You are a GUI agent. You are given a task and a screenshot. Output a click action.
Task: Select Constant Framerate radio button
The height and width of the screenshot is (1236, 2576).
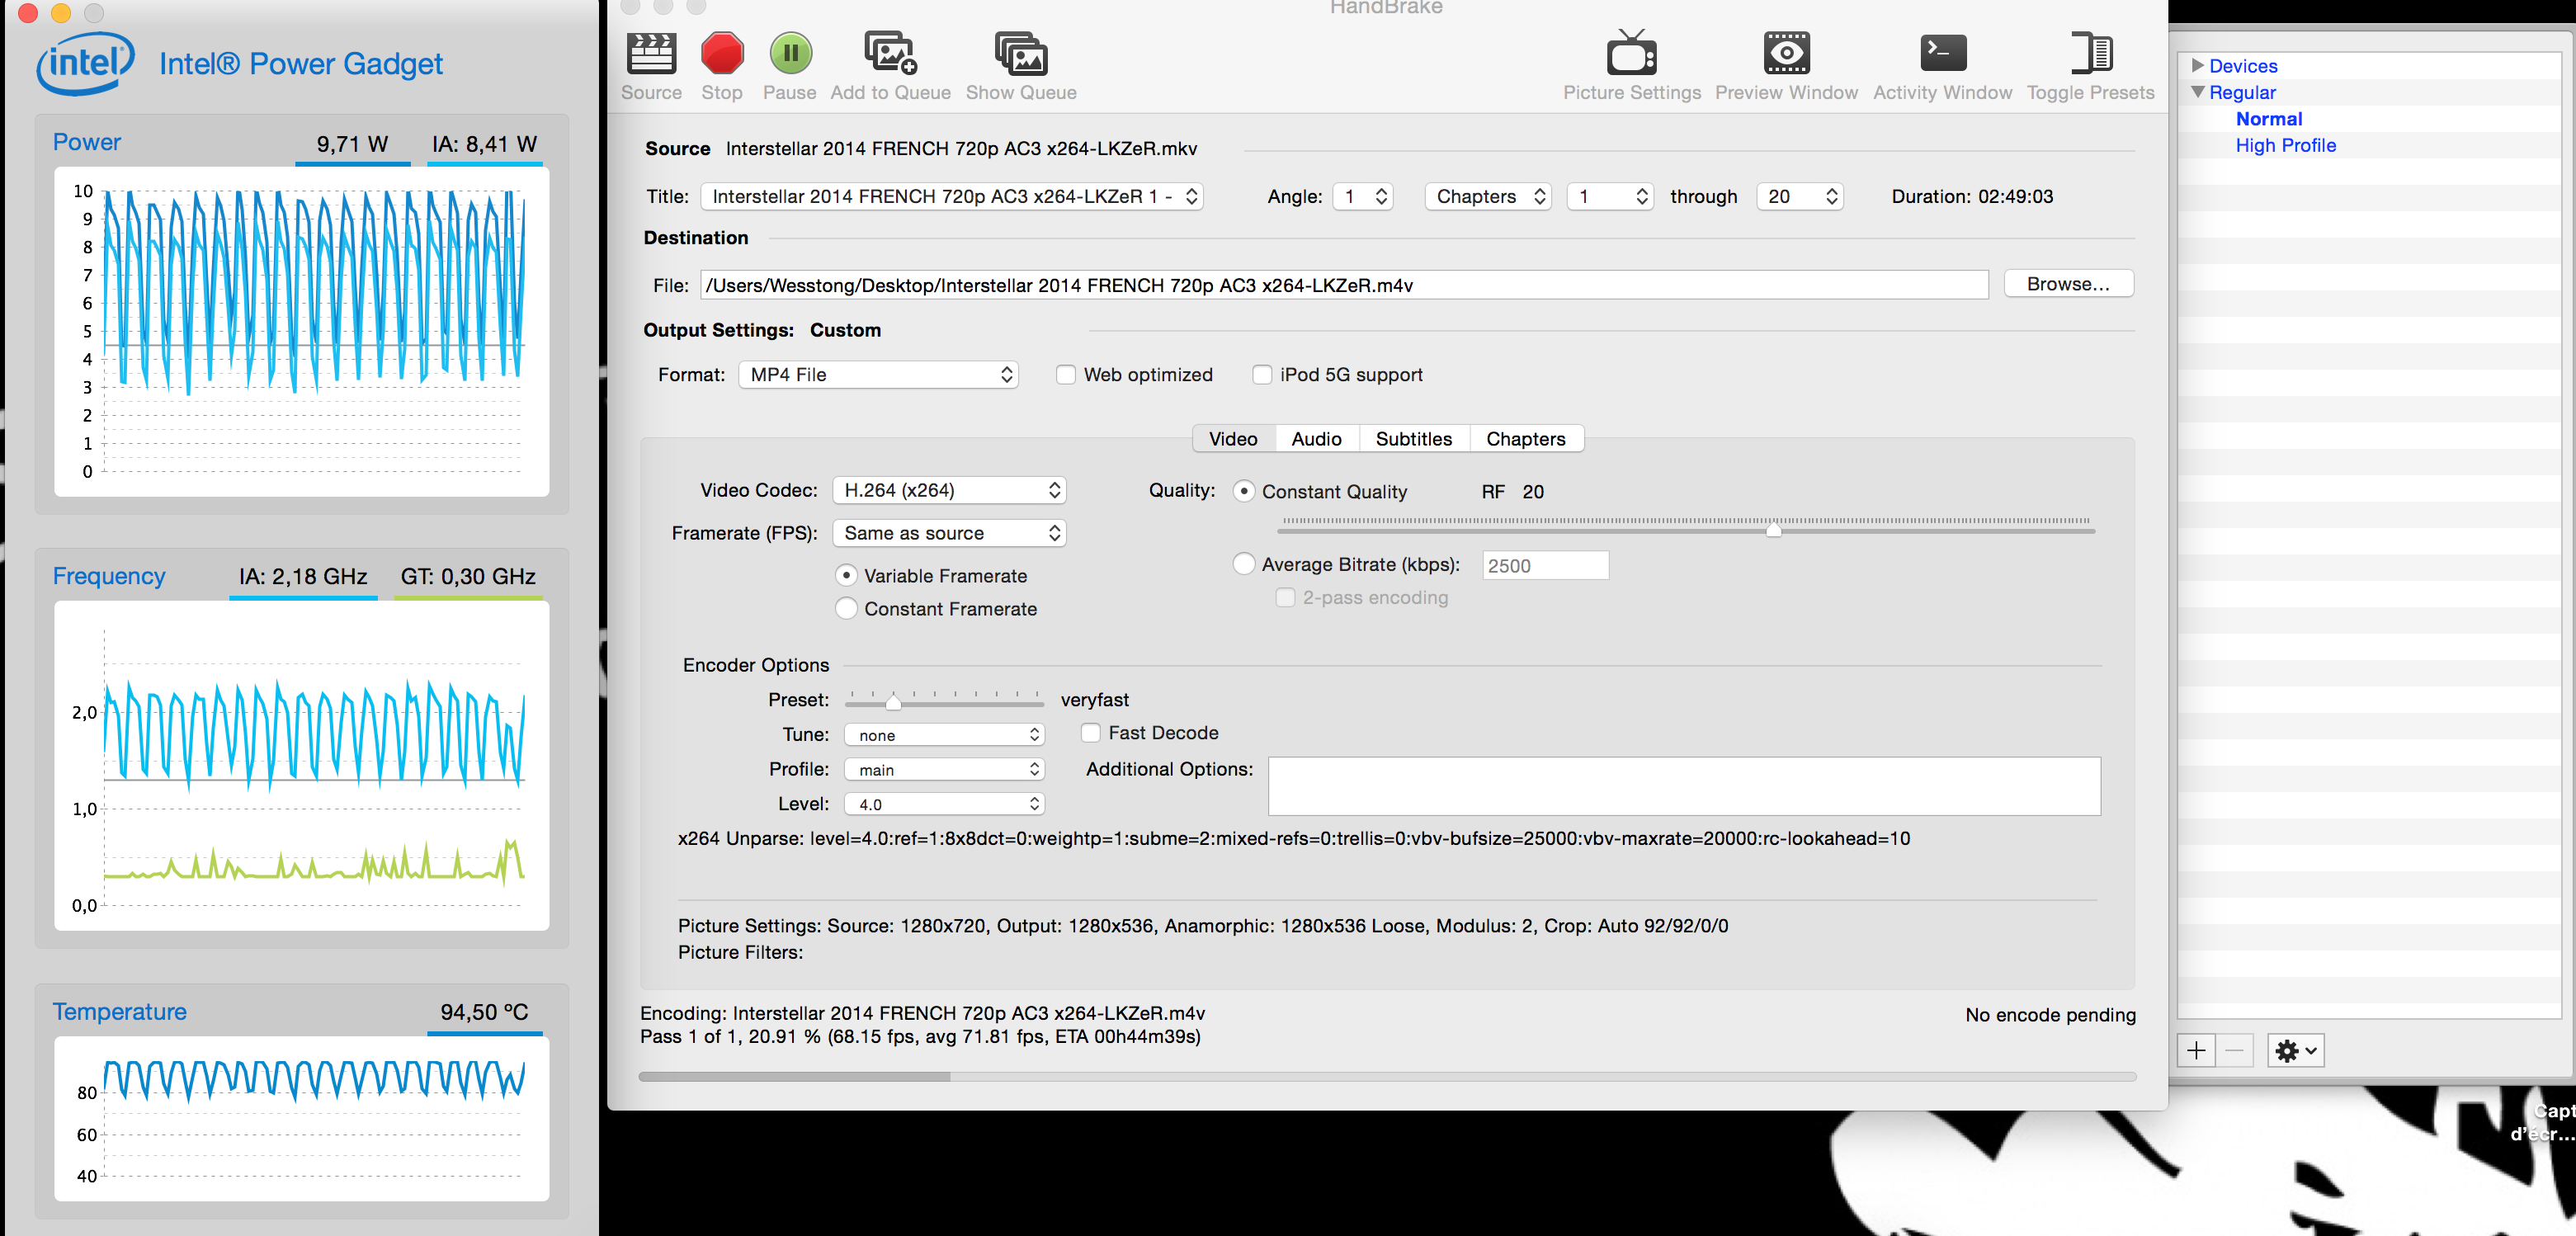coord(846,609)
